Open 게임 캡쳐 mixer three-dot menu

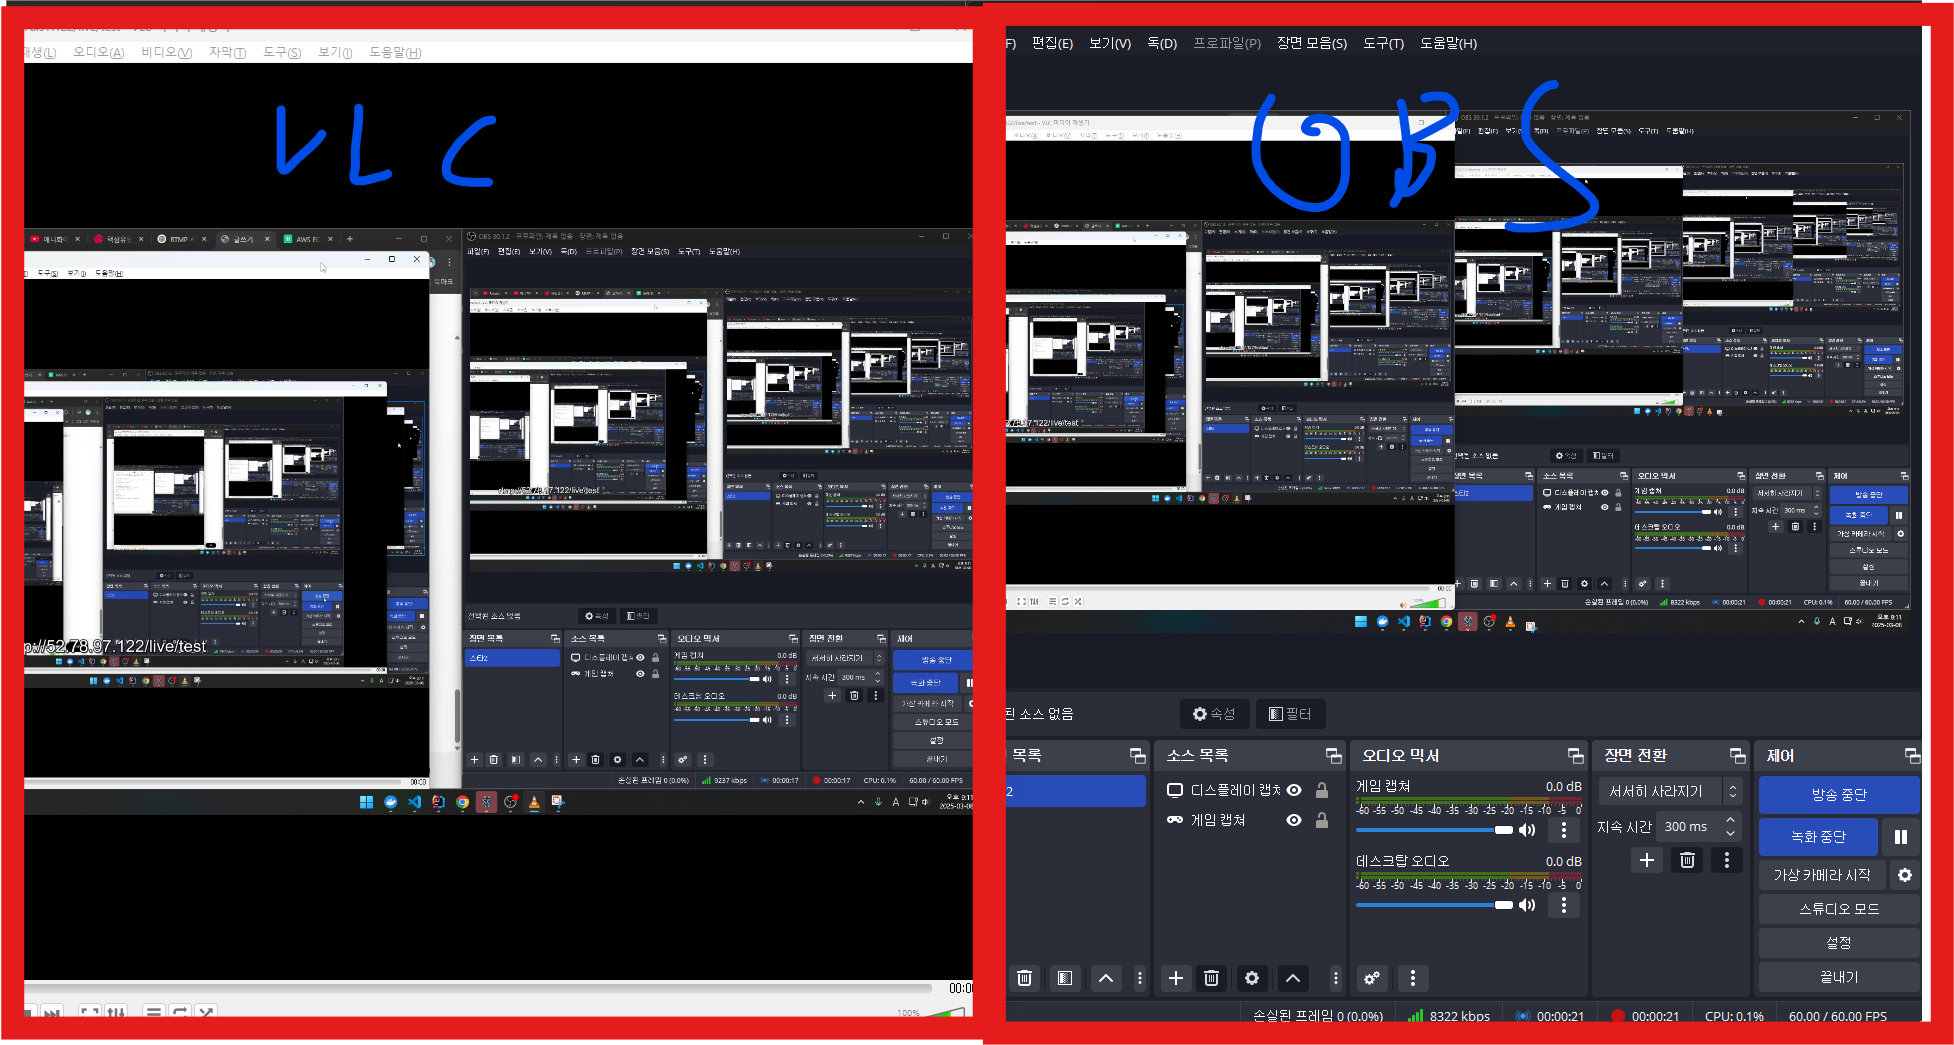[x=1564, y=830]
